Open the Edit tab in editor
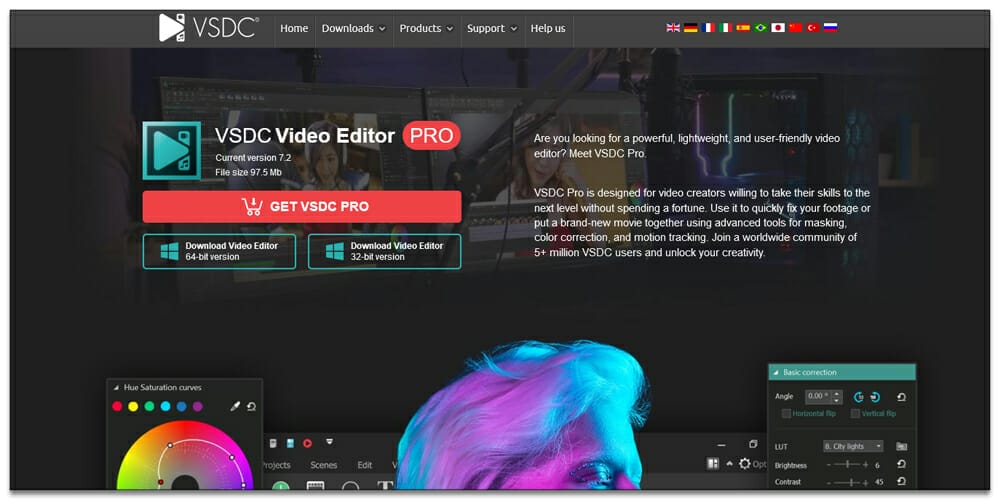This screenshot has width=1000, height=500. pyautogui.click(x=365, y=465)
